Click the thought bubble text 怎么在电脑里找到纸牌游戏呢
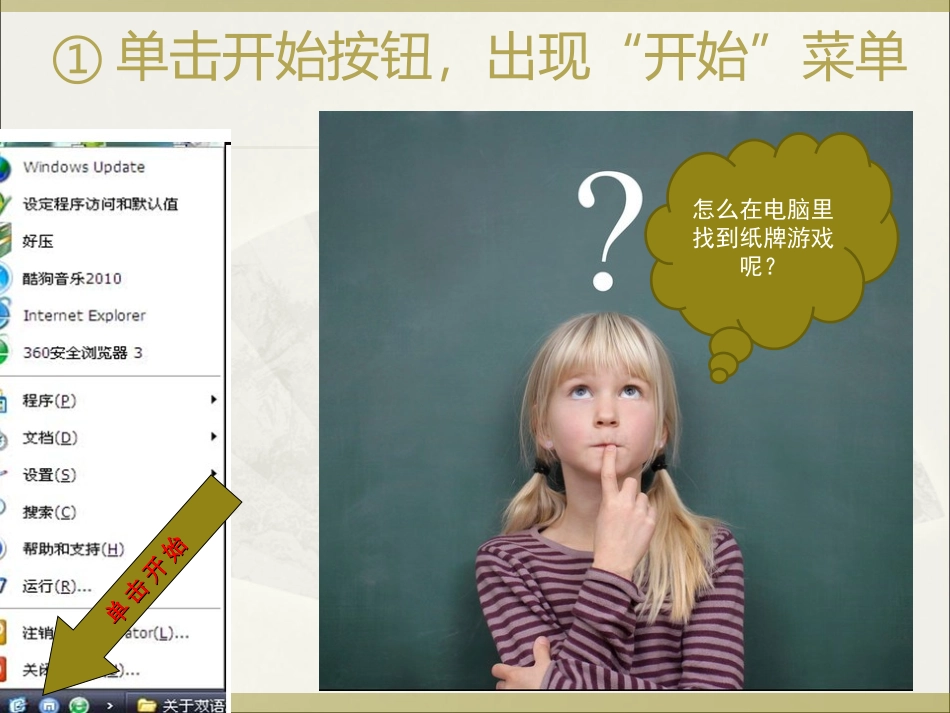The height and width of the screenshot is (713, 950). tap(762, 237)
